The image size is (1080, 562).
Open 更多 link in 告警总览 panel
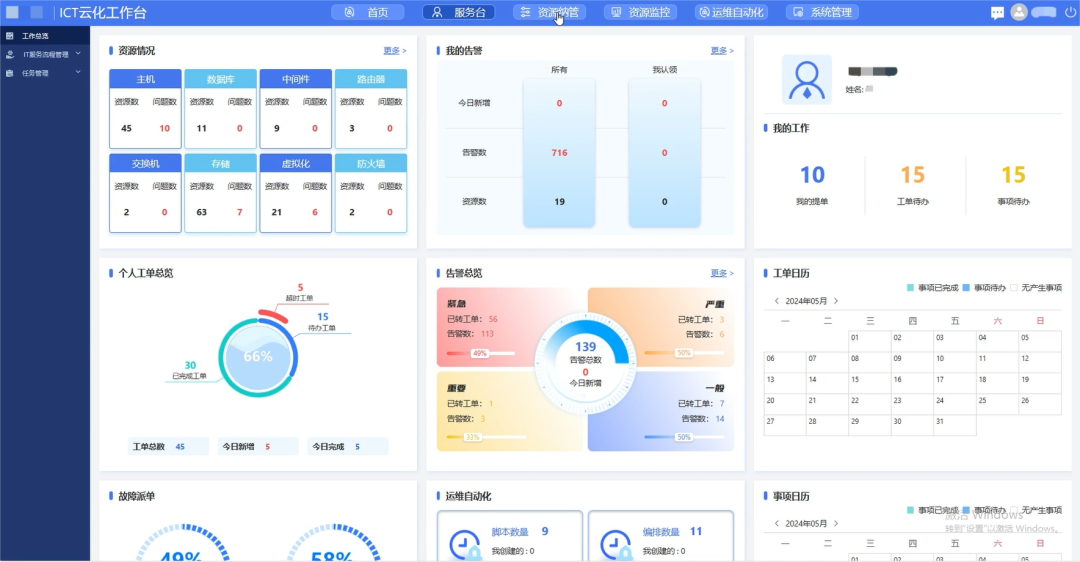point(722,273)
